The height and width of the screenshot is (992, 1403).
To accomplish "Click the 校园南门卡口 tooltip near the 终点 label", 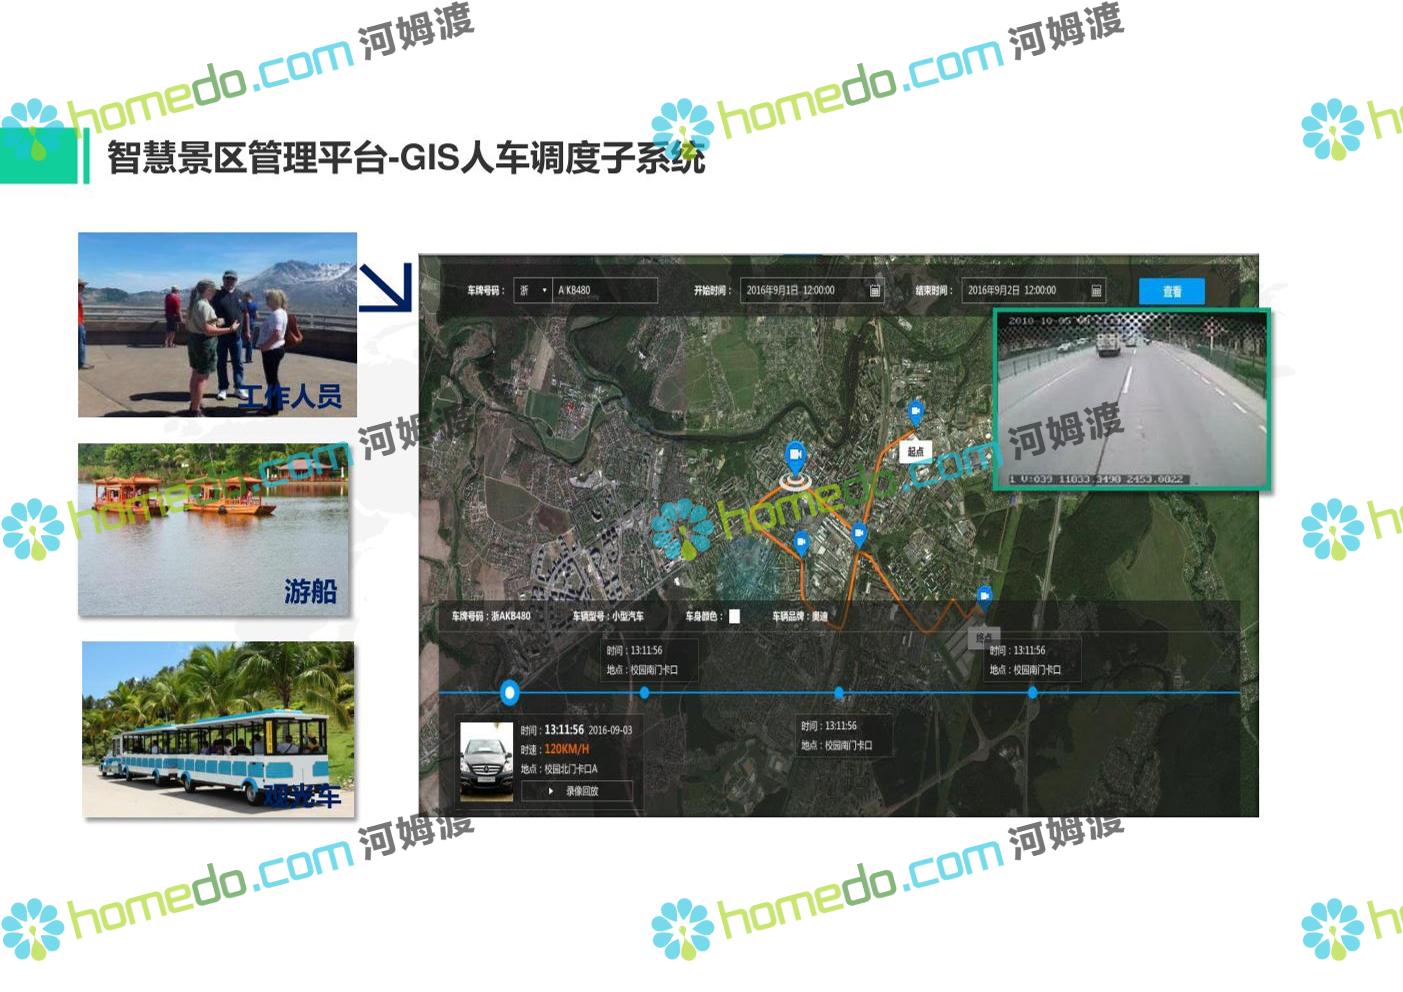I will click(1033, 660).
